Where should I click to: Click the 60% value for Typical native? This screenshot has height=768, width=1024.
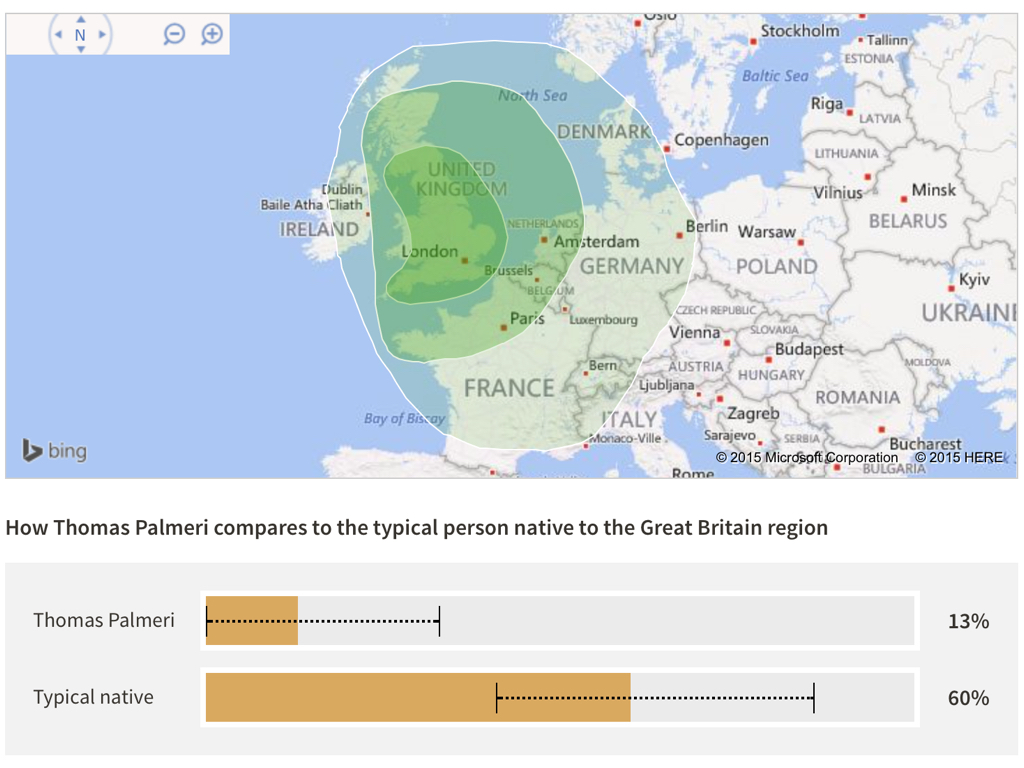(968, 698)
